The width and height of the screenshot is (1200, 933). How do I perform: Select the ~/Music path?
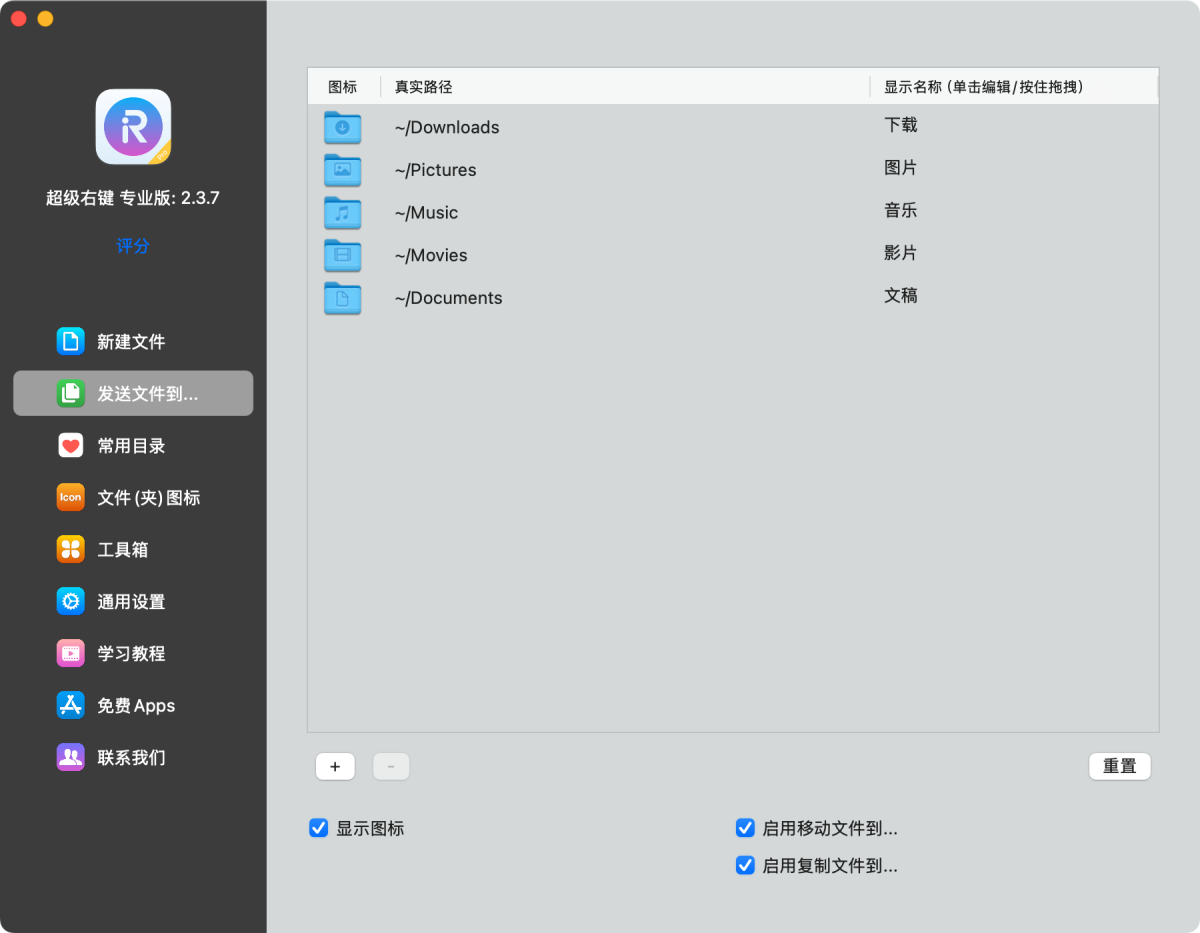[426, 213]
